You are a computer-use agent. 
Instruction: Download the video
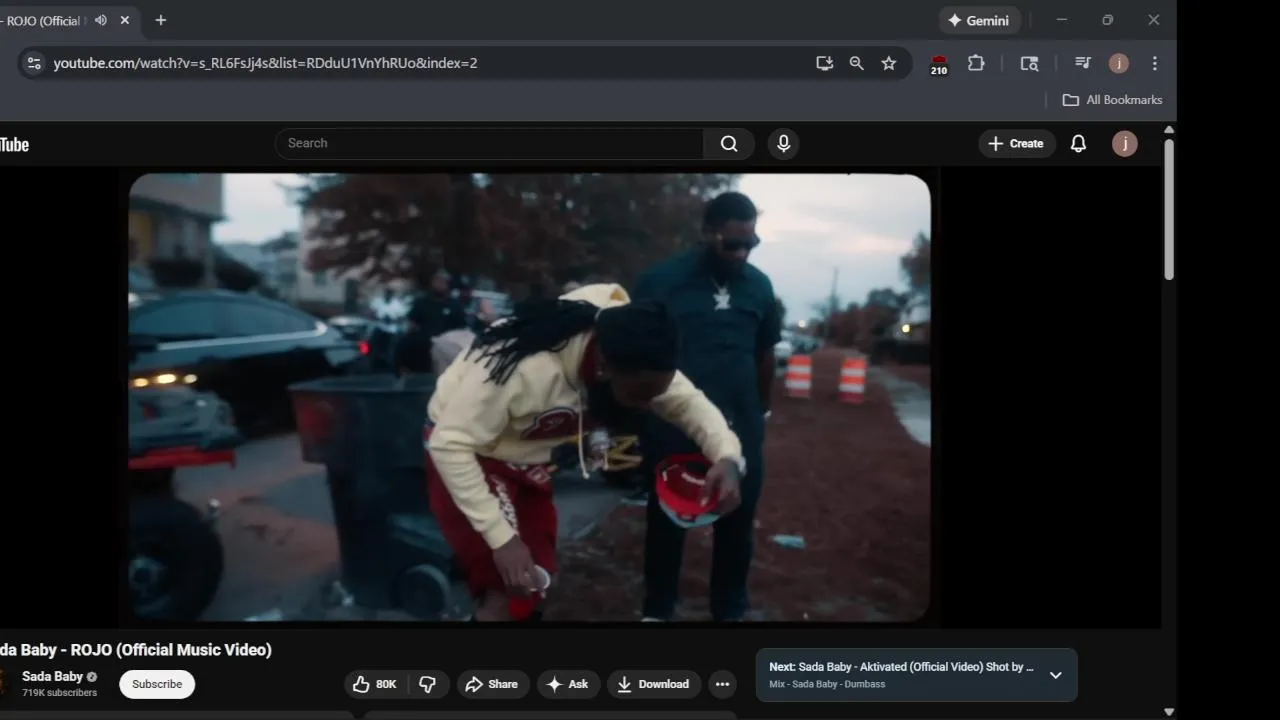coord(653,684)
